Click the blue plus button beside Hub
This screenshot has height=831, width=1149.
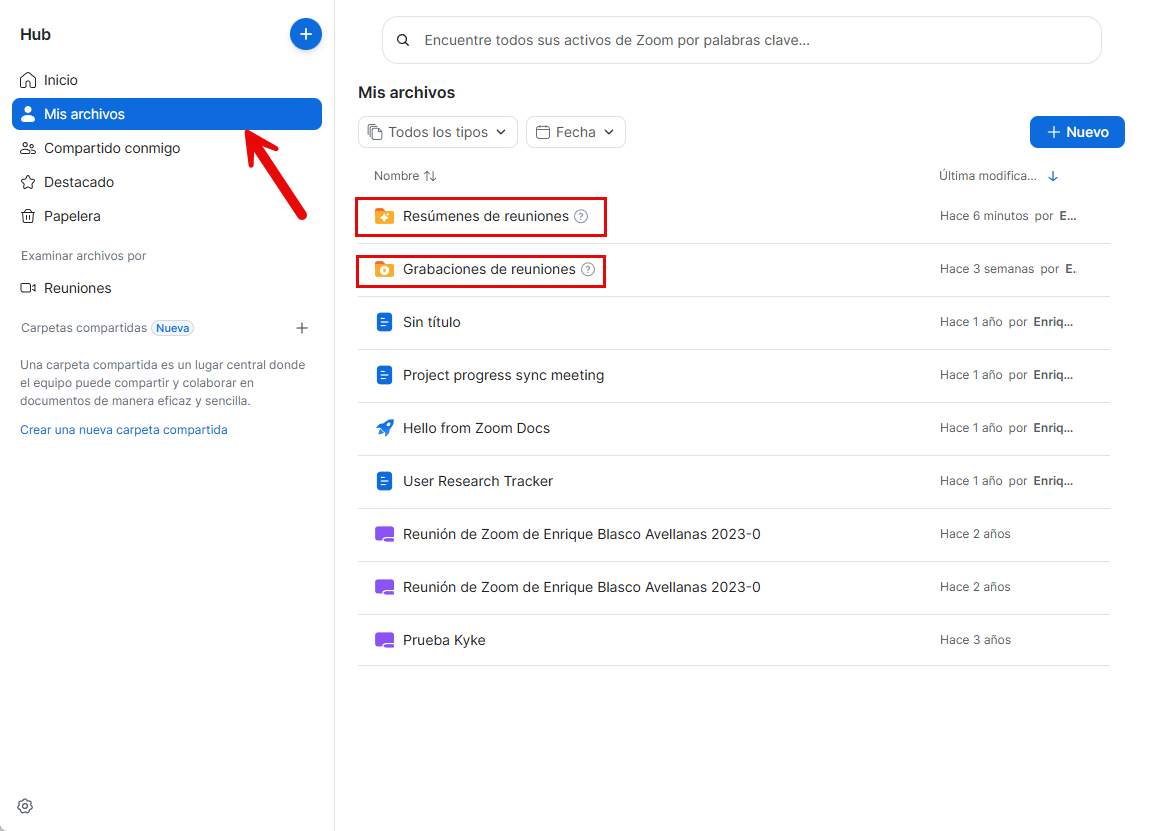click(x=305, y=34)
